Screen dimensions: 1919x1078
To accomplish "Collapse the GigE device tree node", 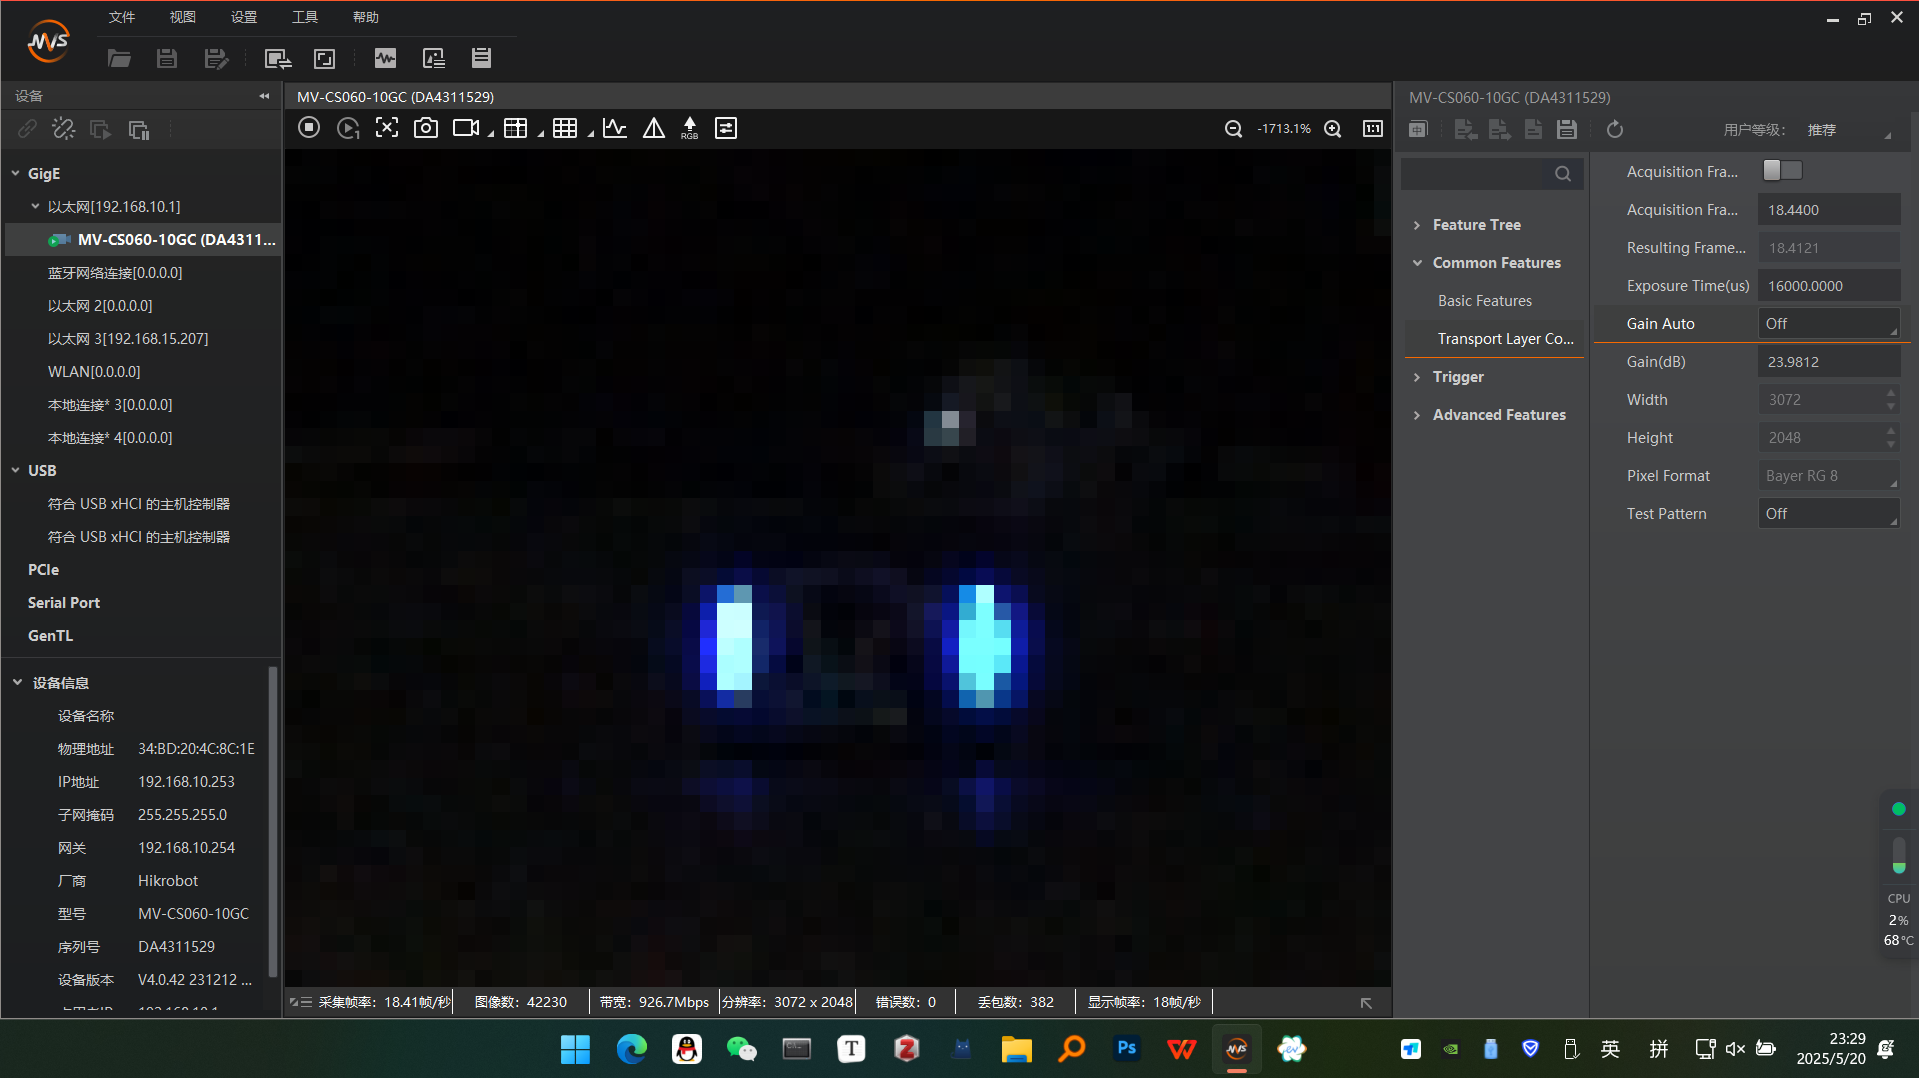I will 16,173.
